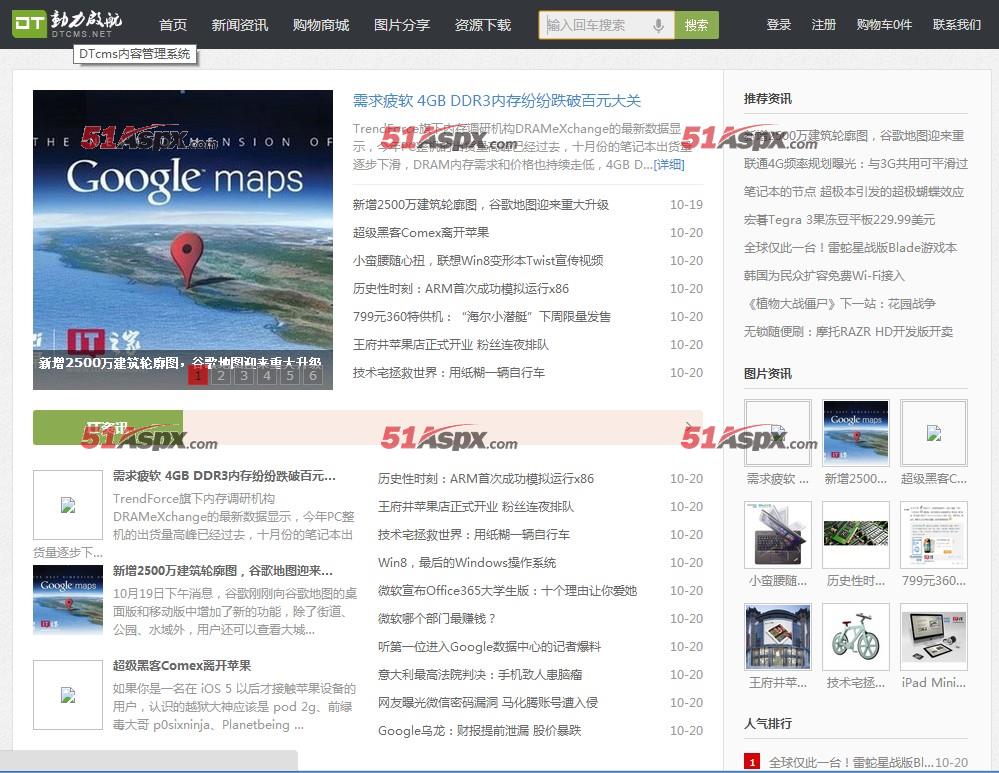Click the green 搜索 search button
Image resolution: width=999 pixels, height=773 pixels.
[x=696, y=25]
